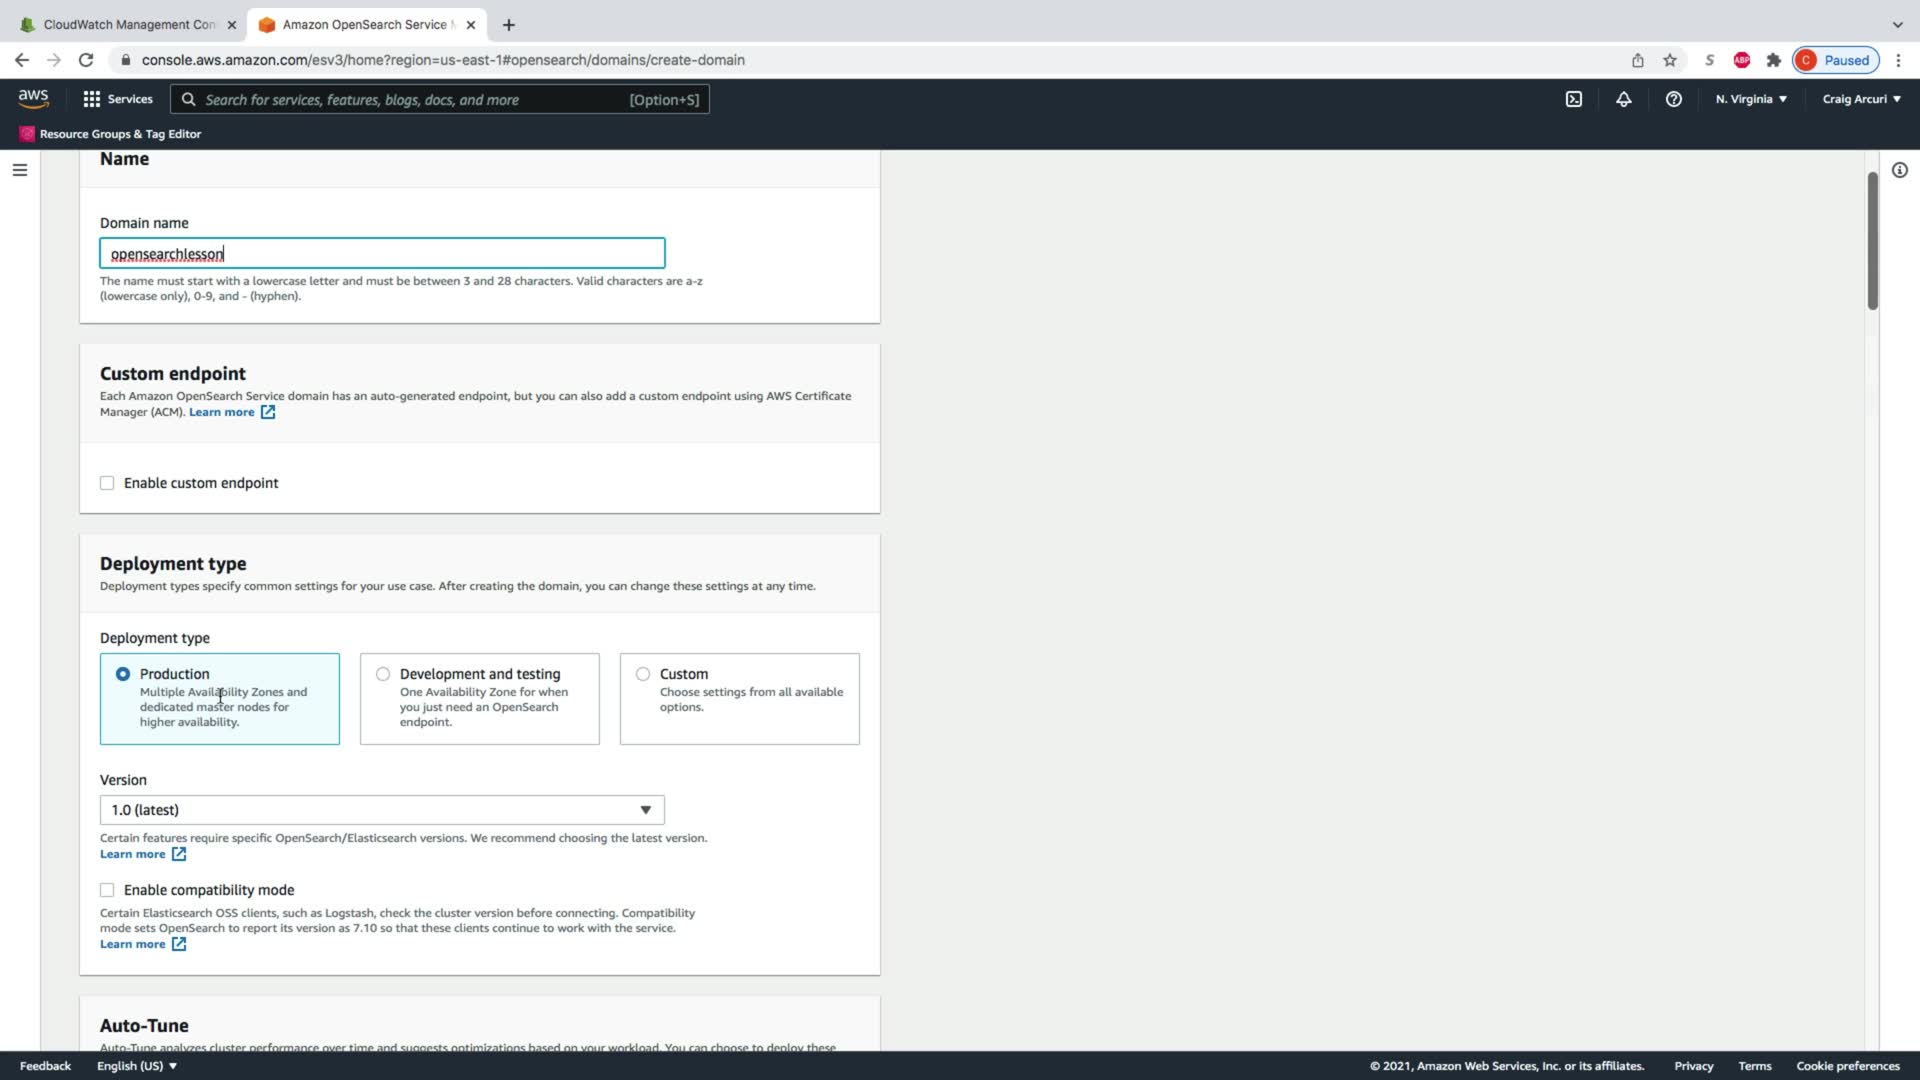This screenshot has width=1920, height=1080.
Task: Open the AWS Services grid menu
Action: click(118, 99)
